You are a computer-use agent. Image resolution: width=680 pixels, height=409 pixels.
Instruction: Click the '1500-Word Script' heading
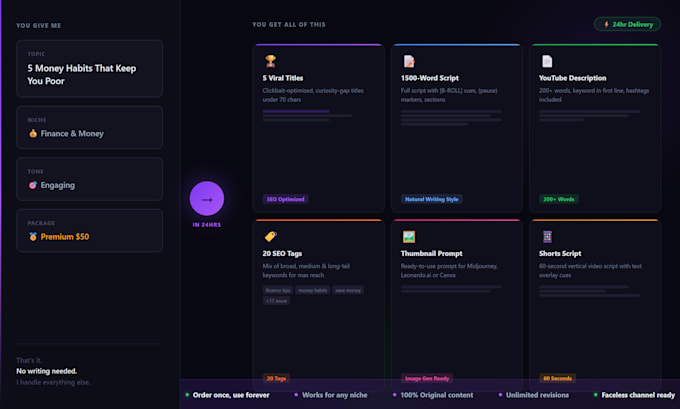[429, 78]
